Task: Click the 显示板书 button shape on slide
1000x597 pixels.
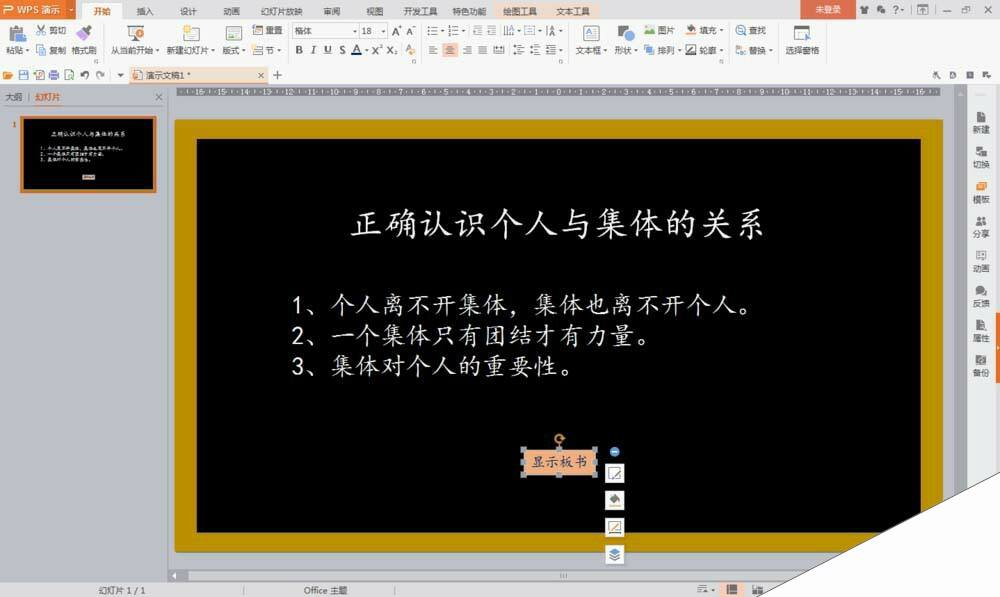Action: click(560, 462)
